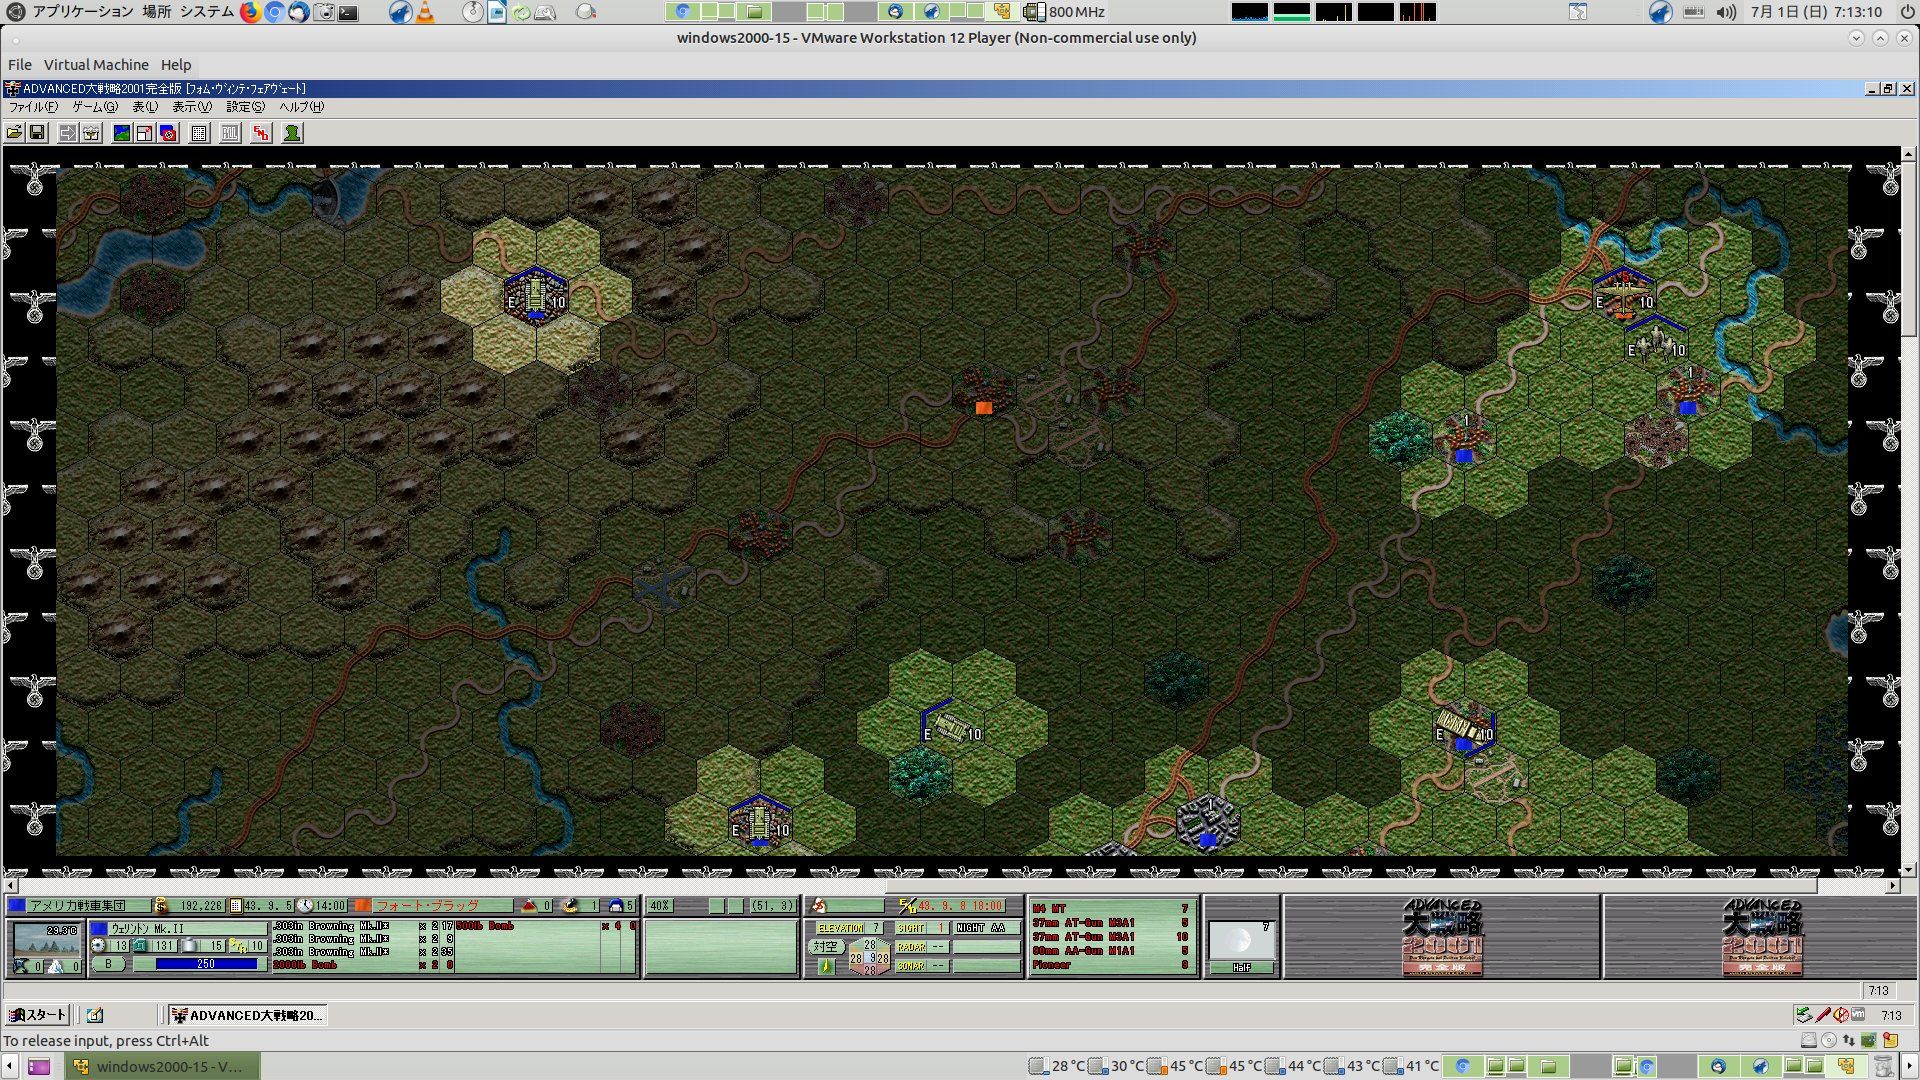Open the 設定(S) menu
This screenshot has height=1080, width=1920.
[245, 107]
